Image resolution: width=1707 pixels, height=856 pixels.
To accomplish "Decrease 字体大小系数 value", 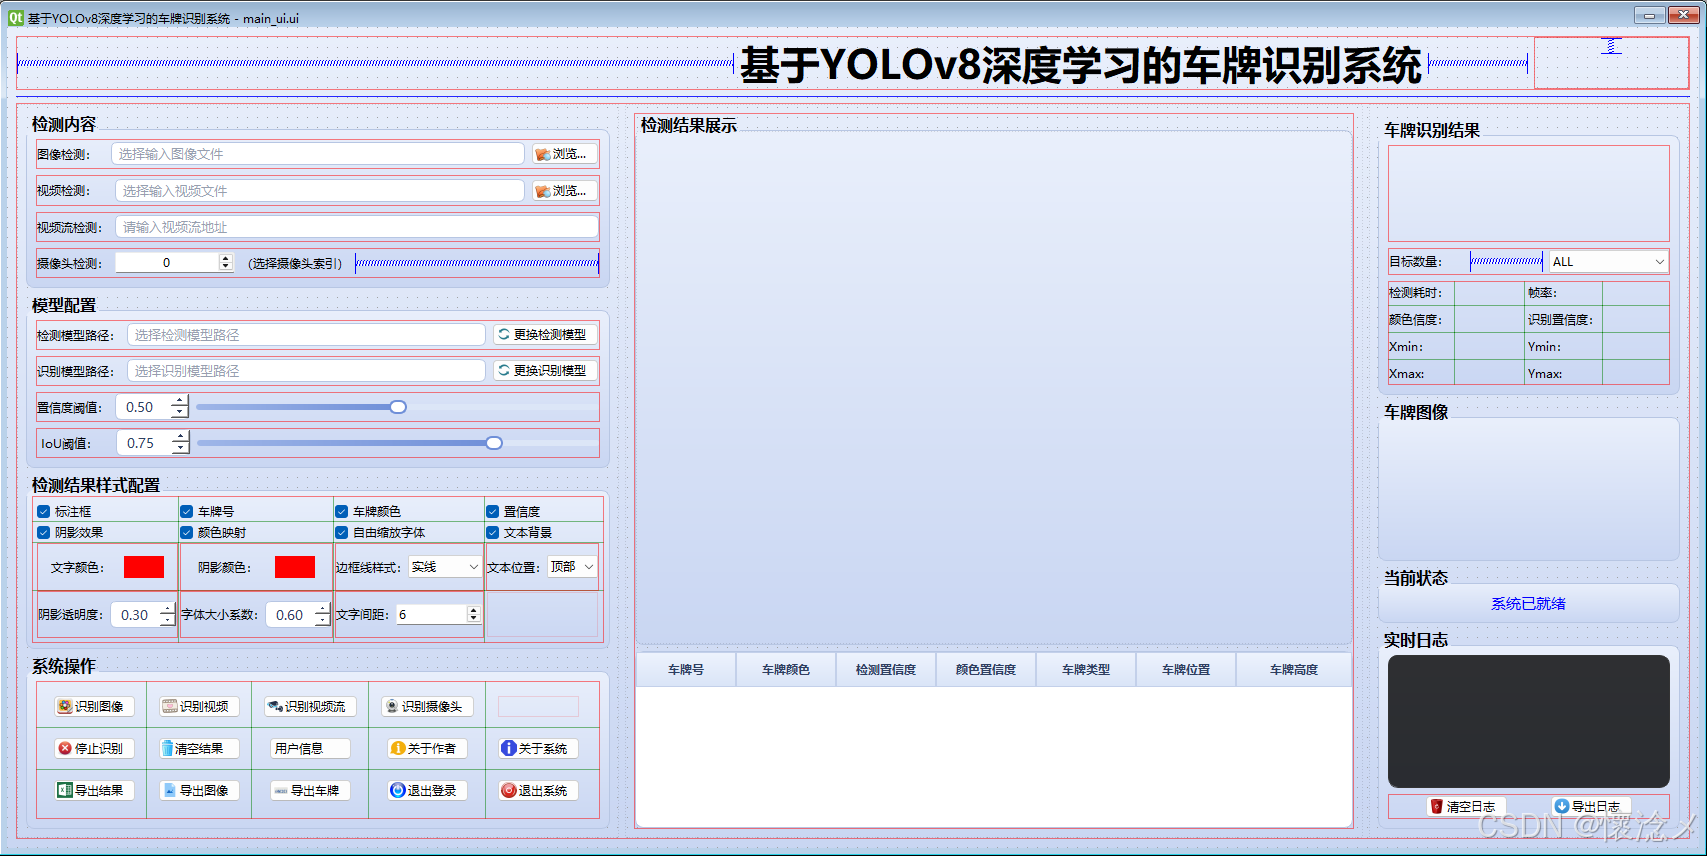I will tap(322, 621).
